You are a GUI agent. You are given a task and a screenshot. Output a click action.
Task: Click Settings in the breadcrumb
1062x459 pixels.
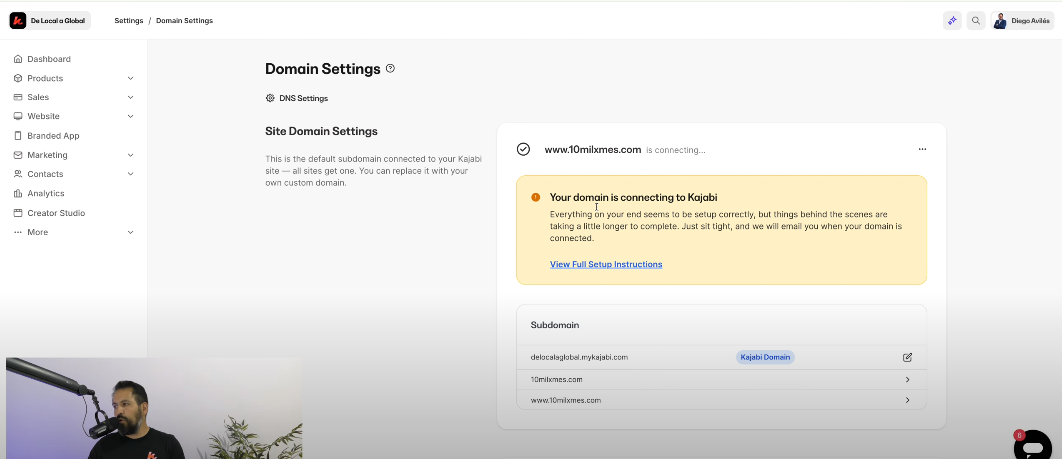[x=129, y=20]
